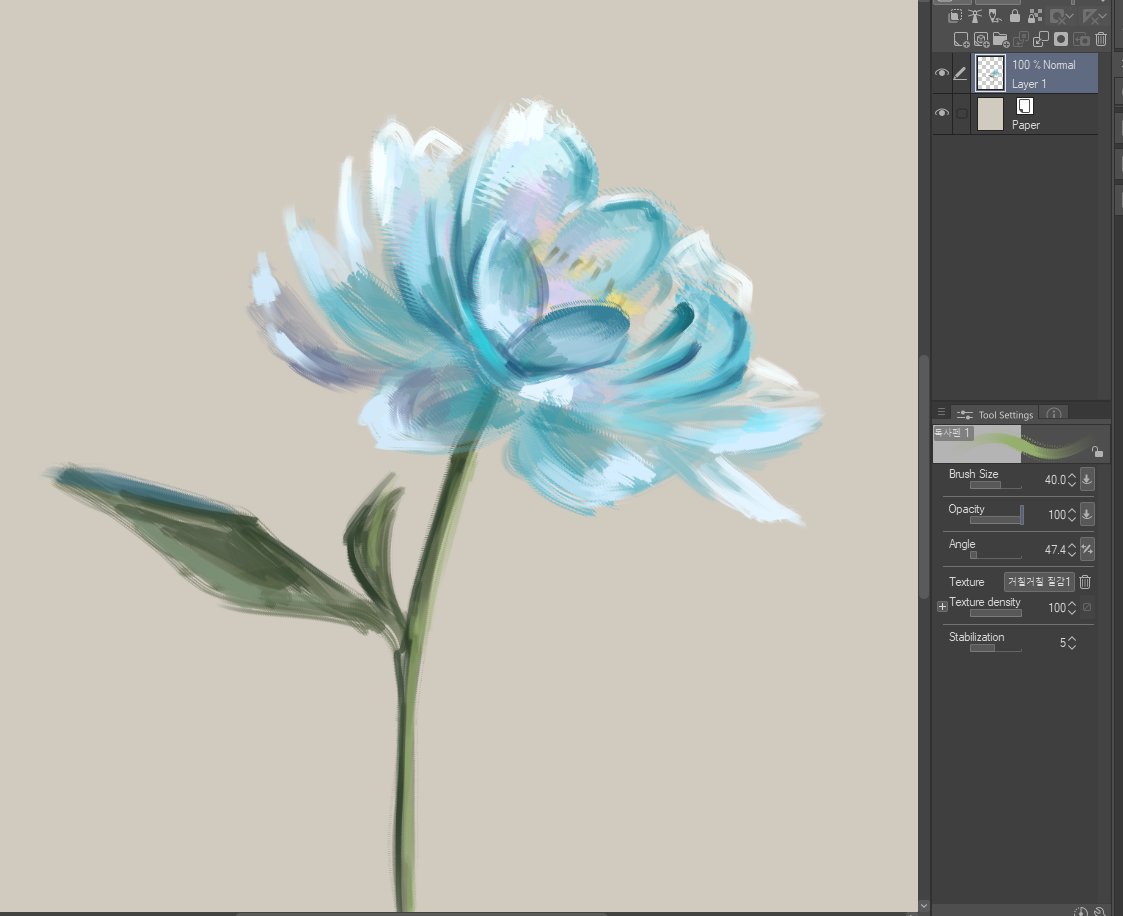Hide Layer 1 using its eye icon

[x=942, y=73]
